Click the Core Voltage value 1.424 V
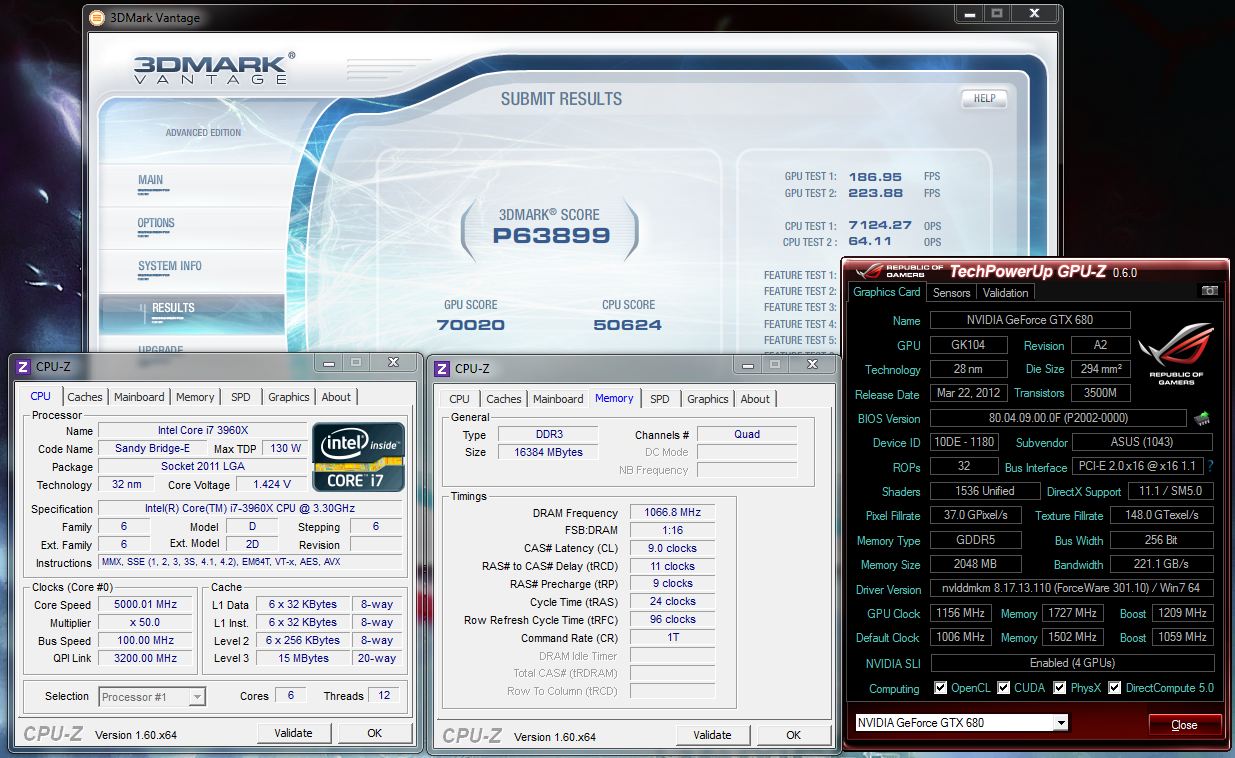Viewport: 1235px width, 758px height. (272, 485)
